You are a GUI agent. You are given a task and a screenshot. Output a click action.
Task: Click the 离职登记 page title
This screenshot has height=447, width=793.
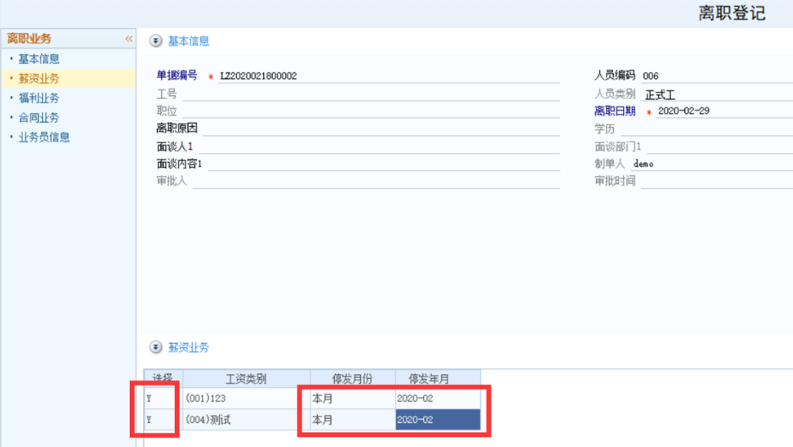(732, 13)
